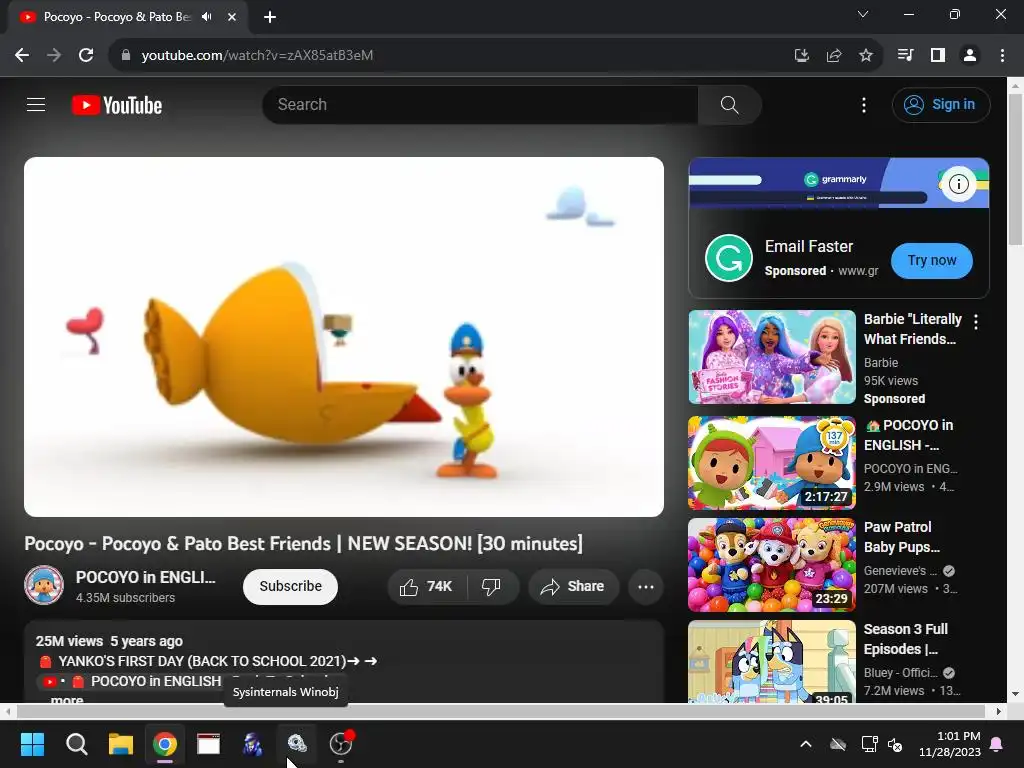Click the Season 3 Full Episodes title
Screen dimensions: 1024x768
pos(906,639)
